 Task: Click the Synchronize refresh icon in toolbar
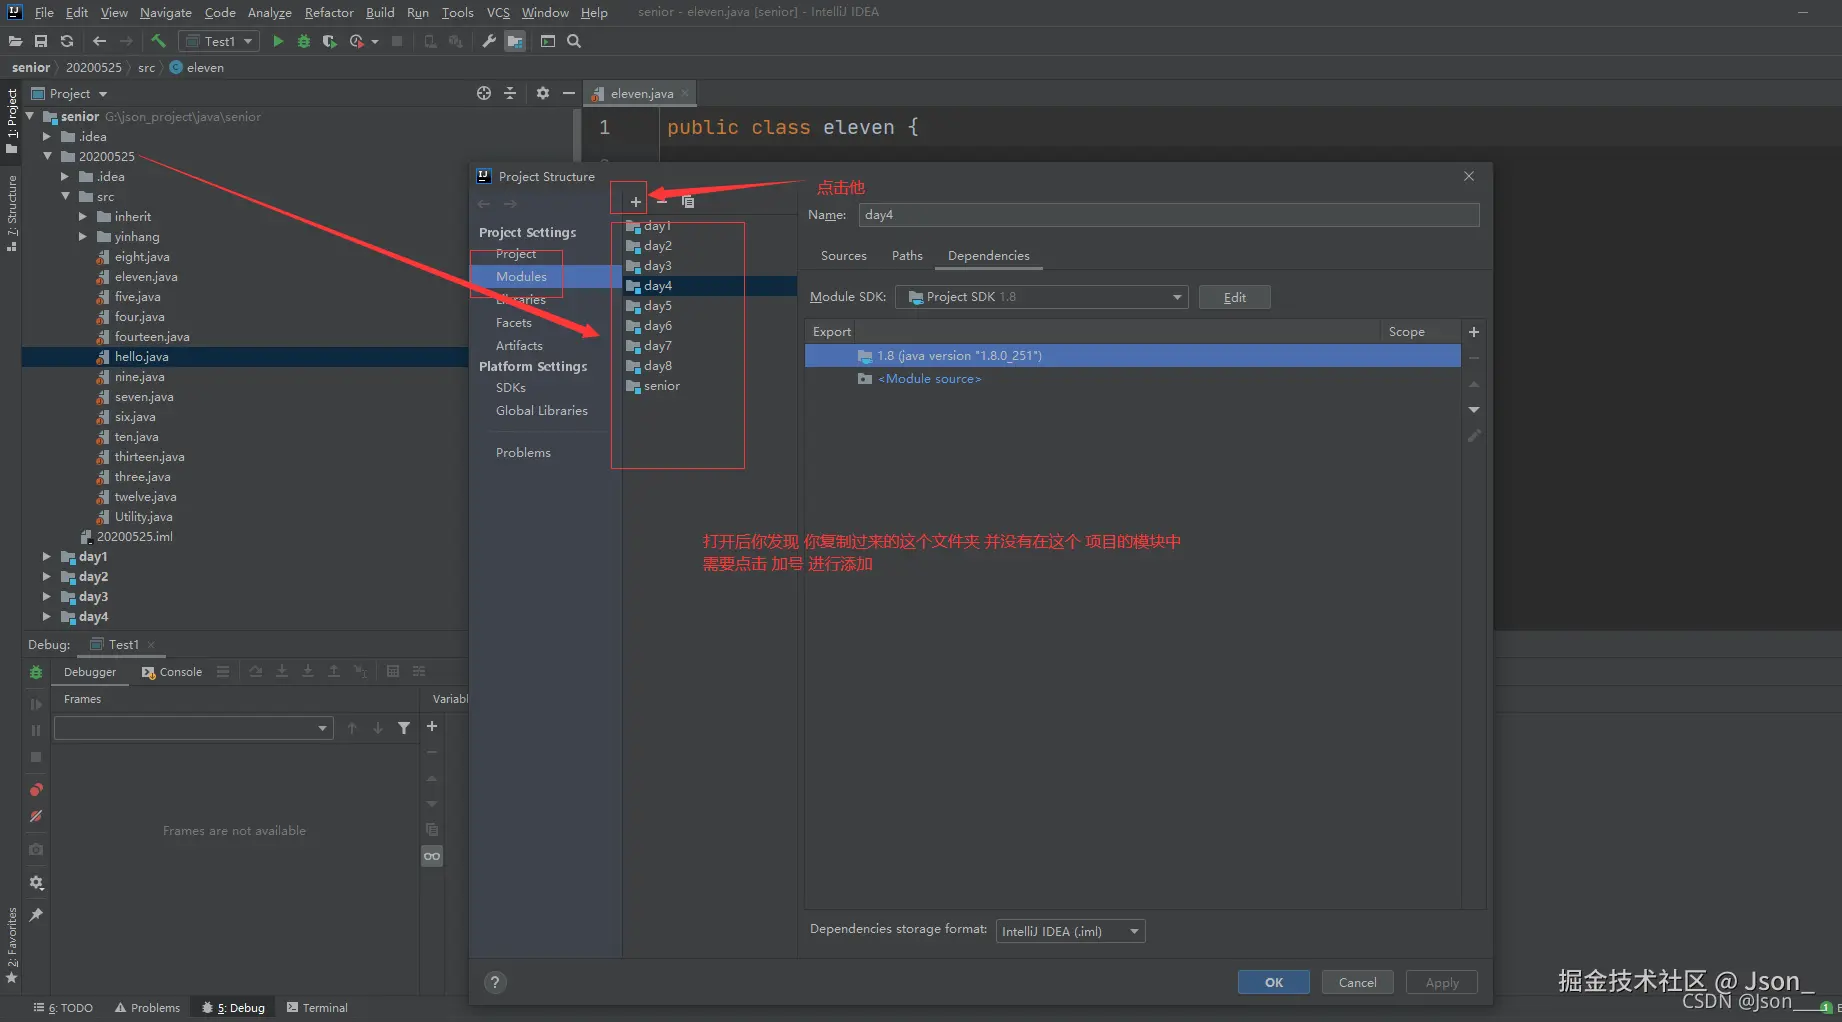coord(67,41)
